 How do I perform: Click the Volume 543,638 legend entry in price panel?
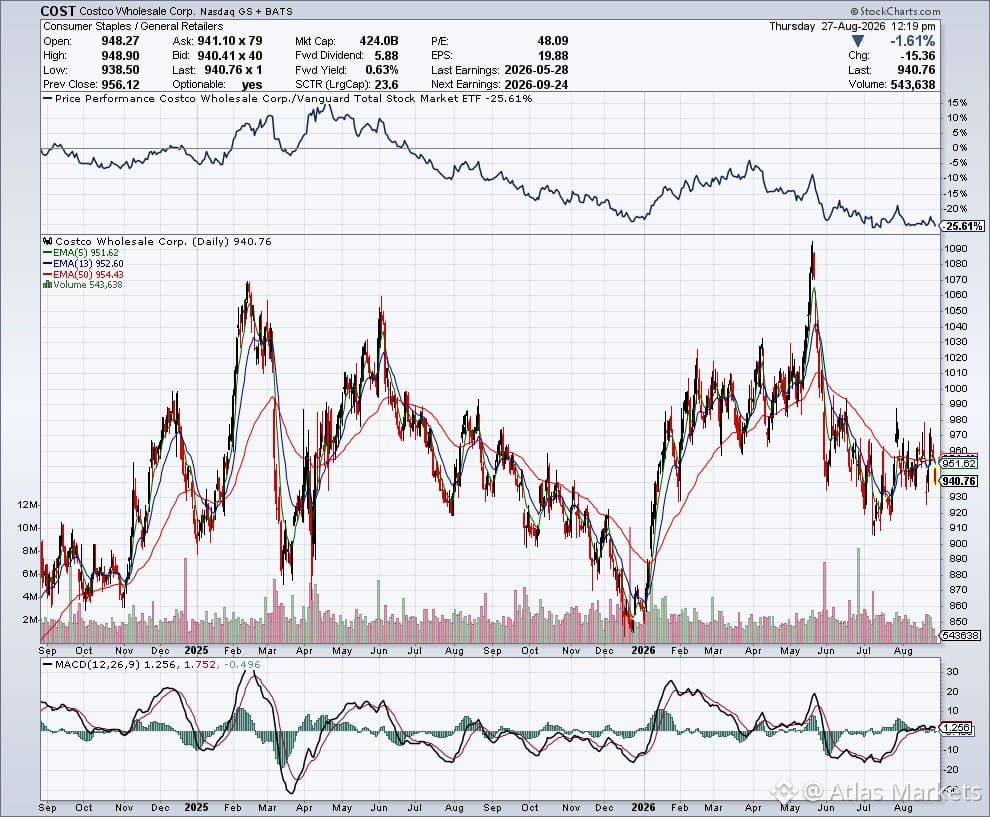click(x=83, y=285)
